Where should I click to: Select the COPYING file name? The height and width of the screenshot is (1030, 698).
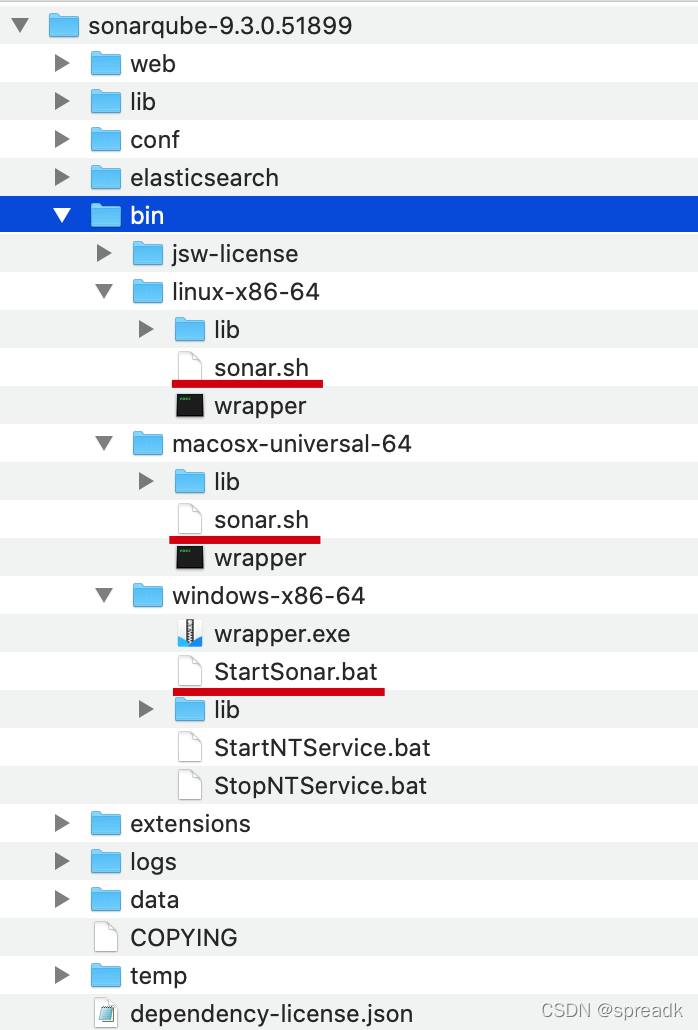[184, 938]
